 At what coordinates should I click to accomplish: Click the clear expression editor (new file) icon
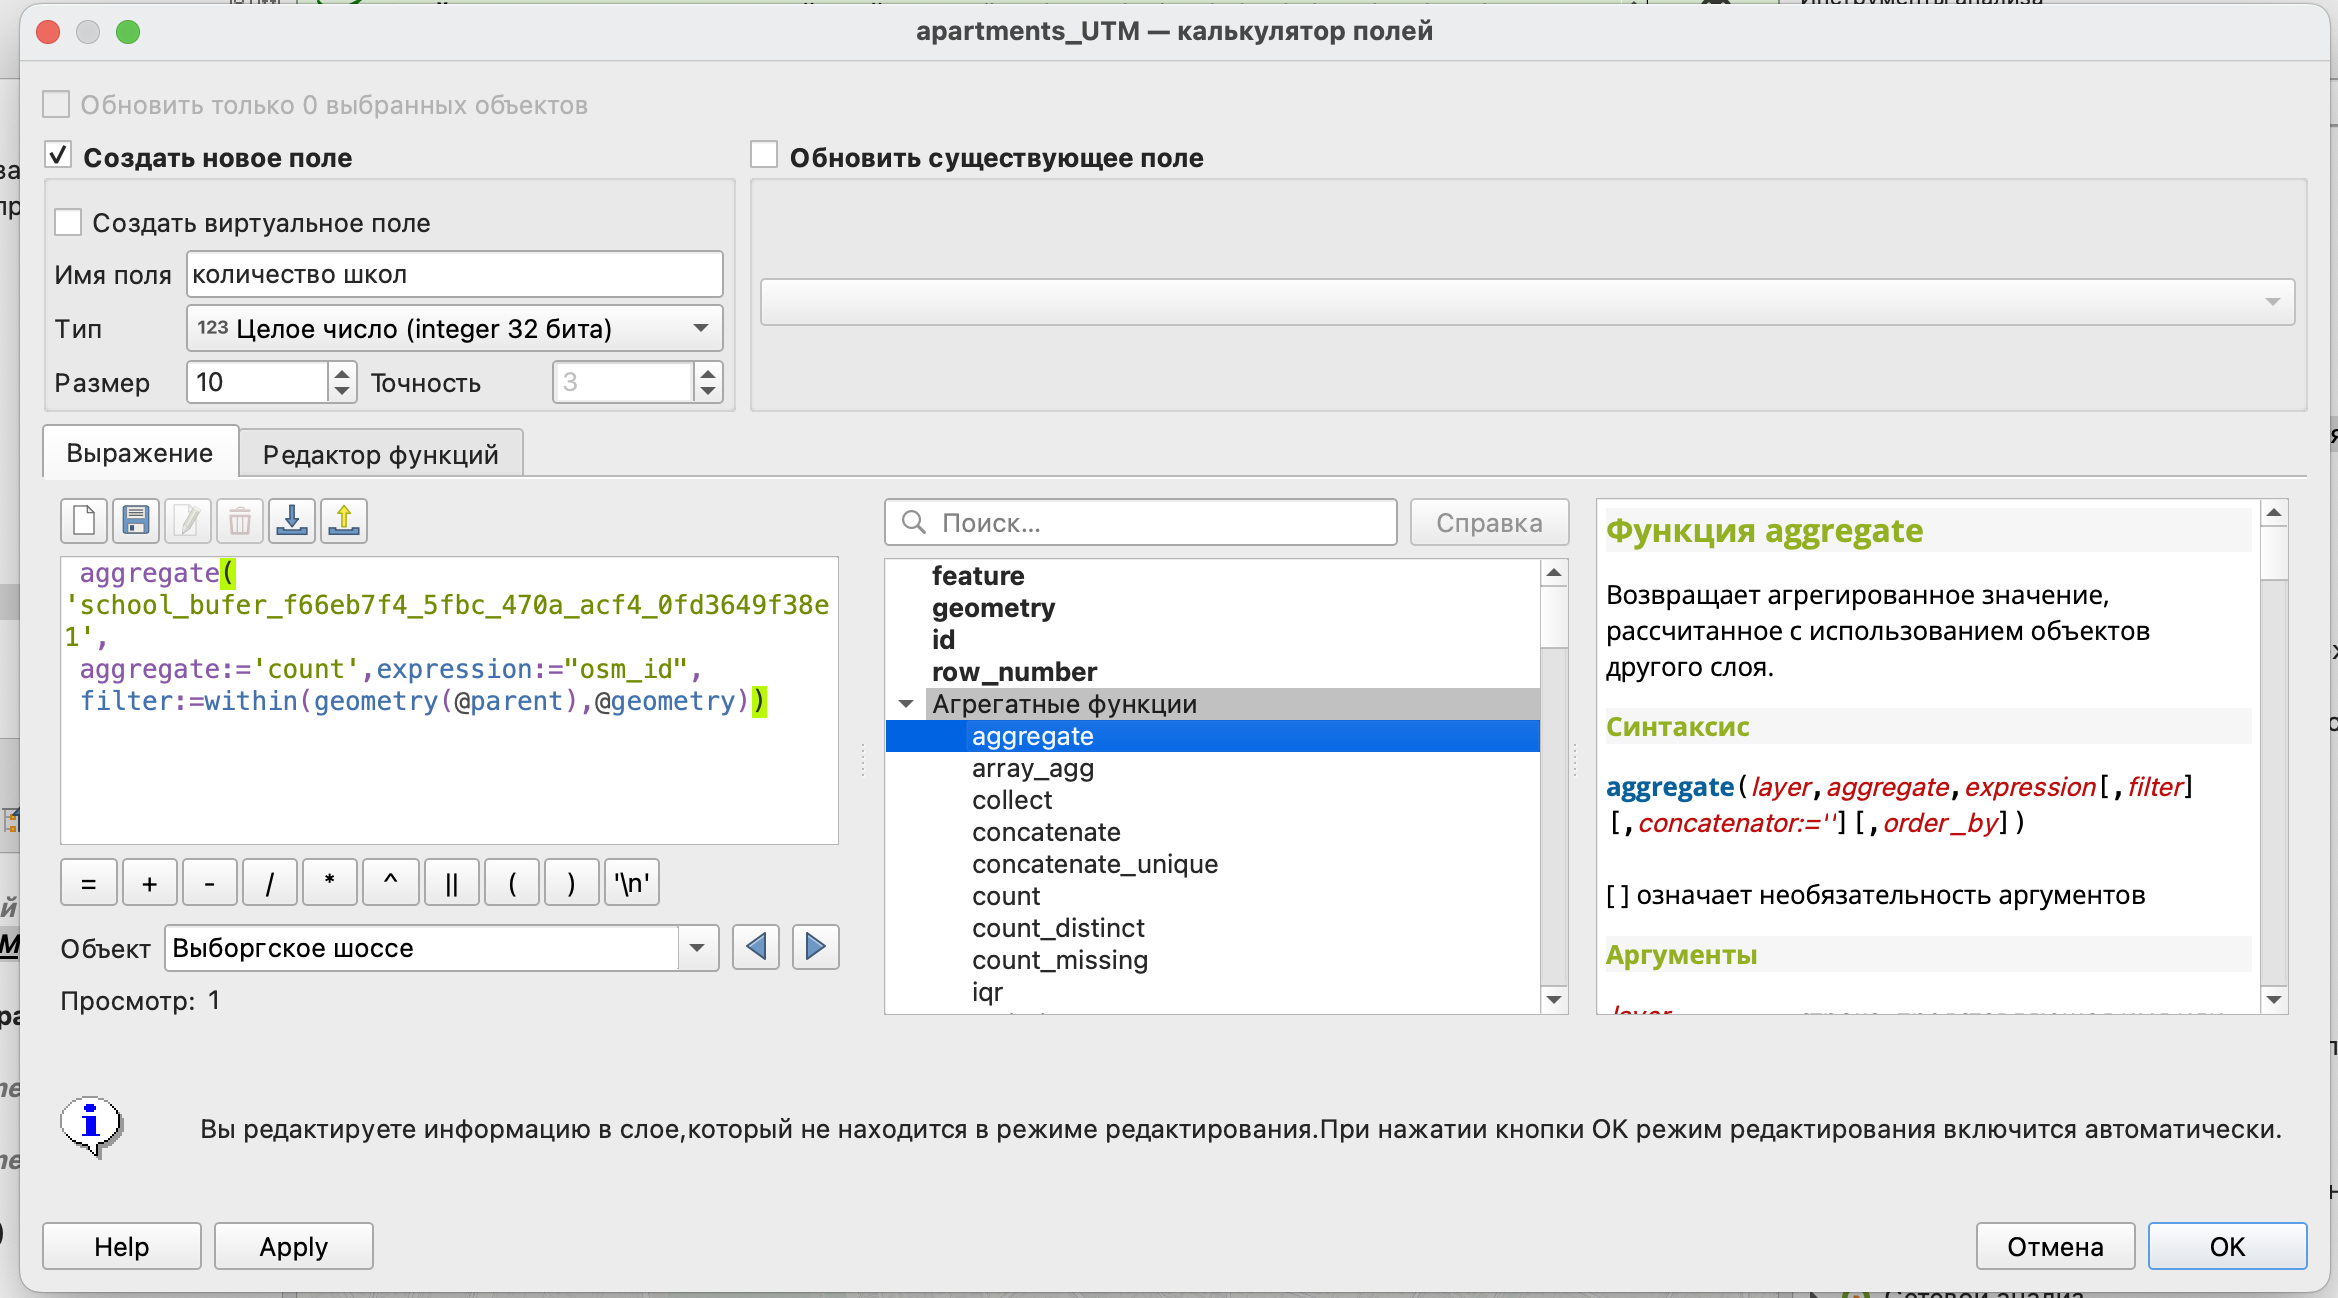[x=84, y=521]
